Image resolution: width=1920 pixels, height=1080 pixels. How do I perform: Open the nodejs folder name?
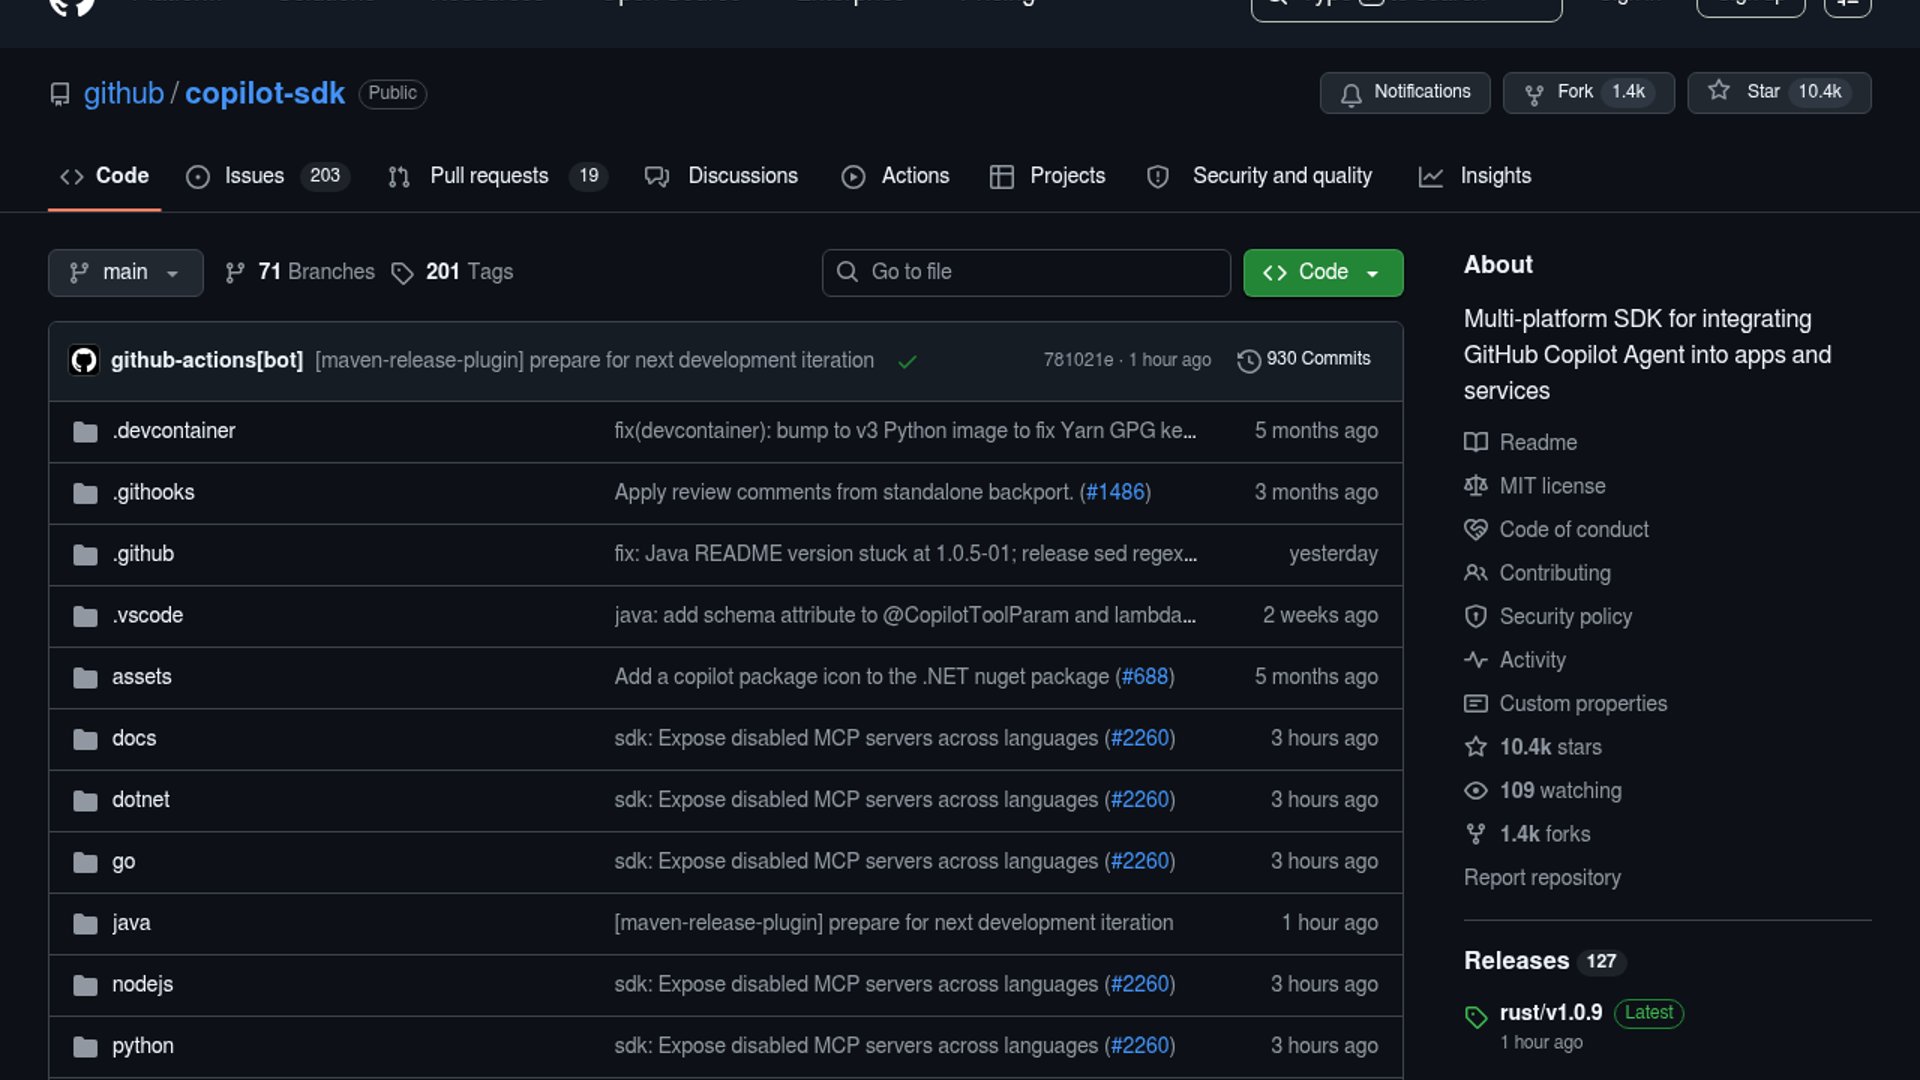coord(143,984)
